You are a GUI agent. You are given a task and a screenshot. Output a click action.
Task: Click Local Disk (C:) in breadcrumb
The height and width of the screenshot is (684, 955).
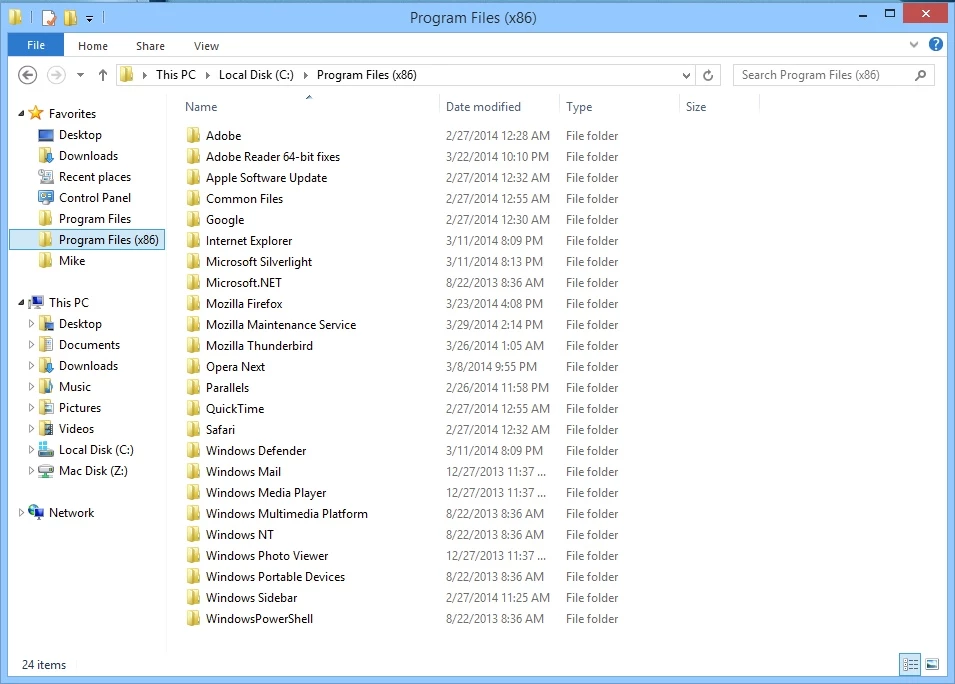(256, 75)
